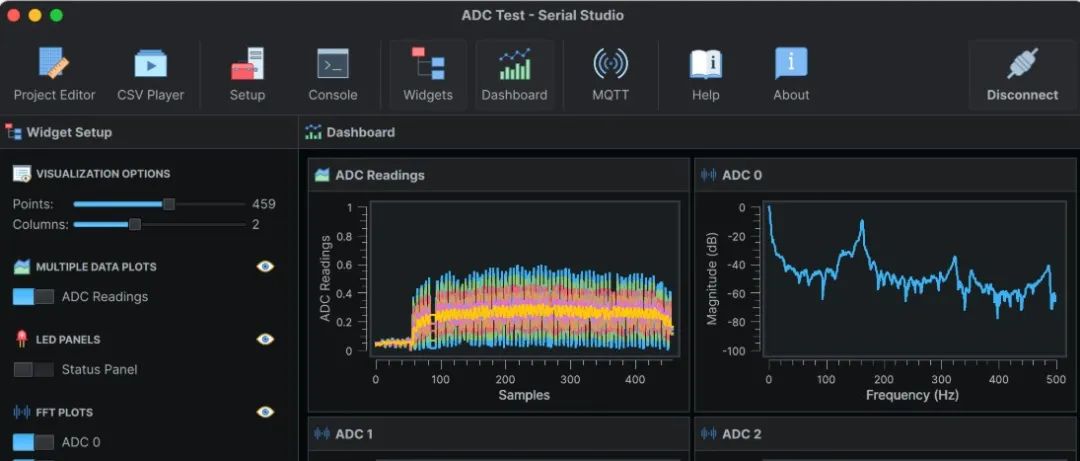
Task: Click the Columns slider handle
Action: (x=135, y=225)
